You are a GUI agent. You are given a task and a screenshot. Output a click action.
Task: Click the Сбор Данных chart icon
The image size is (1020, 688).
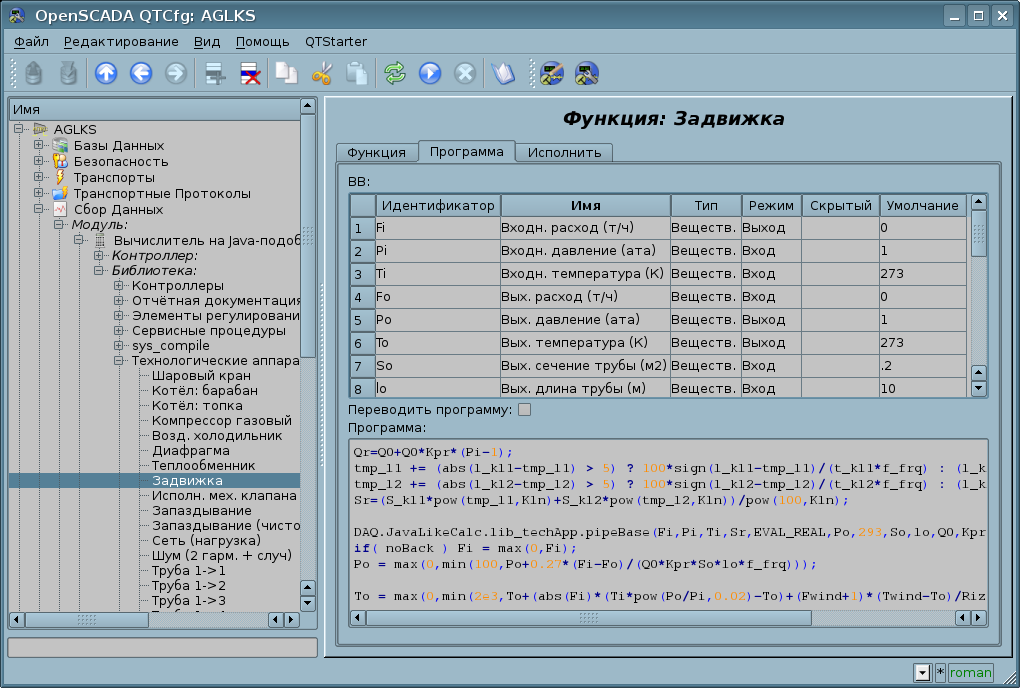coord(60,209)
